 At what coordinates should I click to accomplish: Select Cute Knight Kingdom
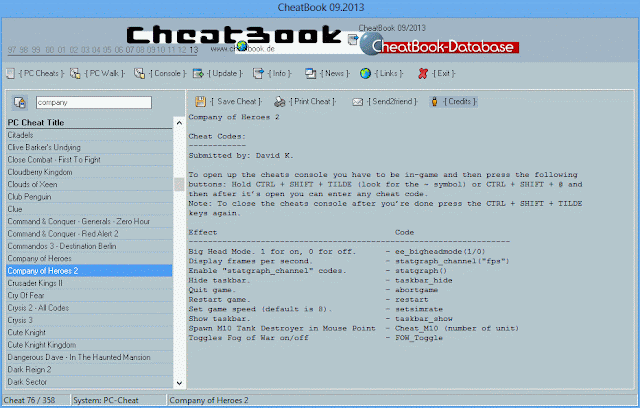coord(89,345)
